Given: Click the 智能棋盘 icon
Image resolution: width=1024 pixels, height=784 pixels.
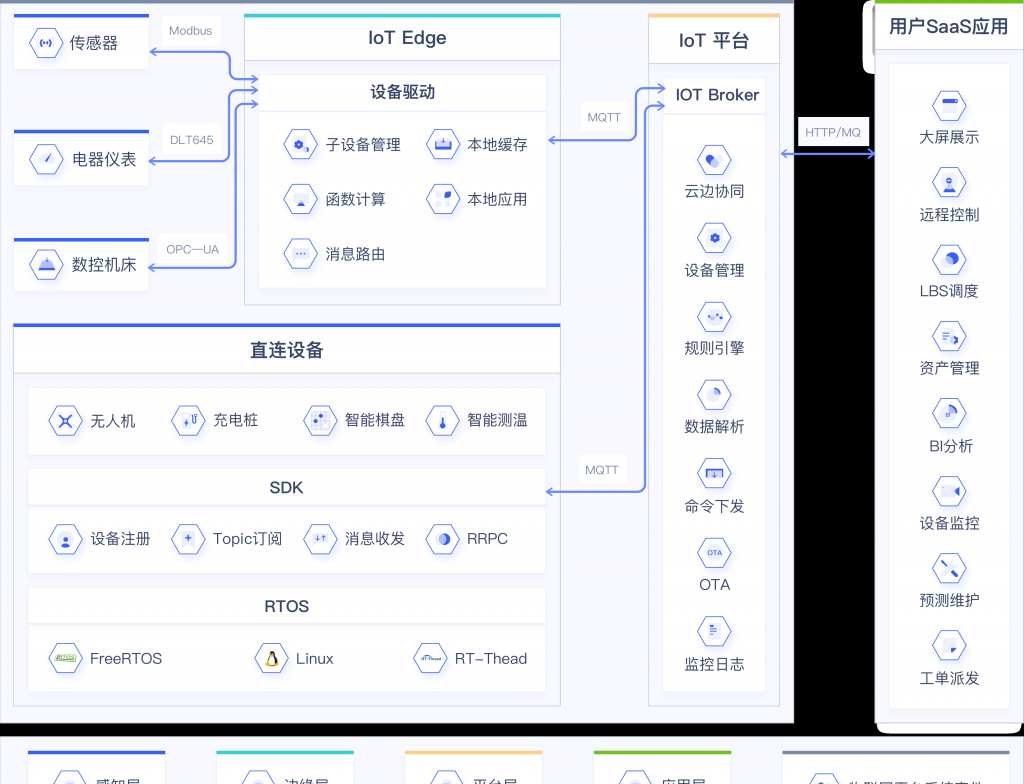Looking at the screenshot, I should [320, 421].
